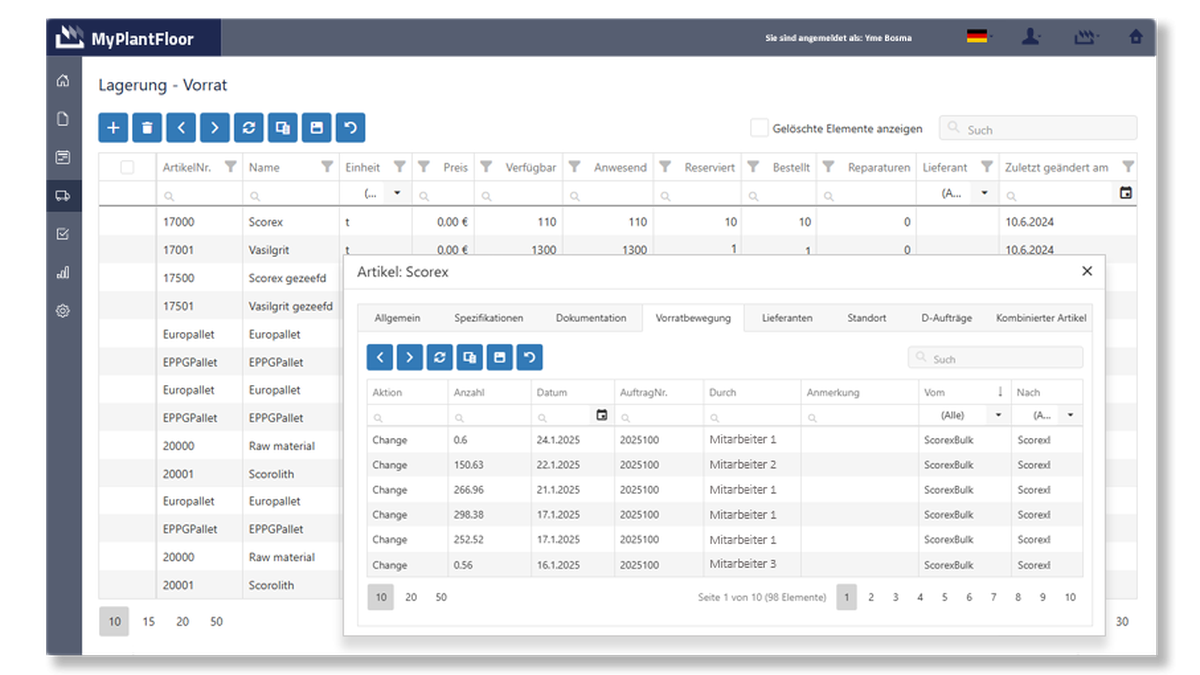Open calendar picker in Datum filter
Screen dimensions: 1200x675
click(x=602, y=415)
